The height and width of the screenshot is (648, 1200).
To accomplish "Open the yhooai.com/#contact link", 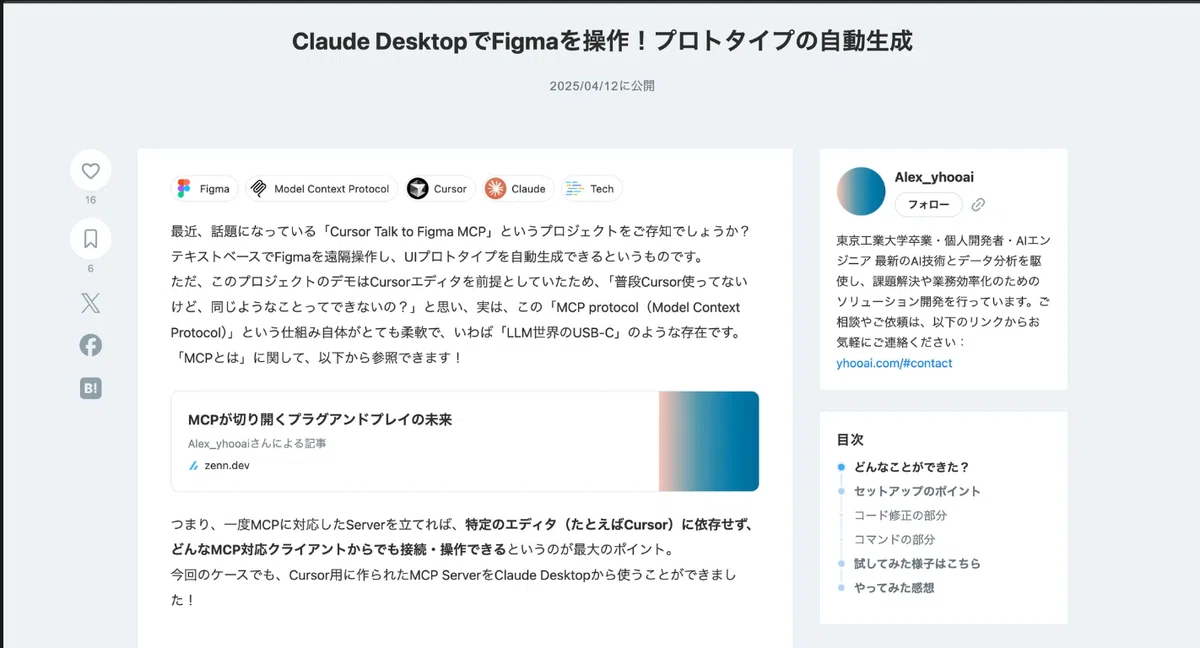I will pyautogui.click(x=894, y=363).
